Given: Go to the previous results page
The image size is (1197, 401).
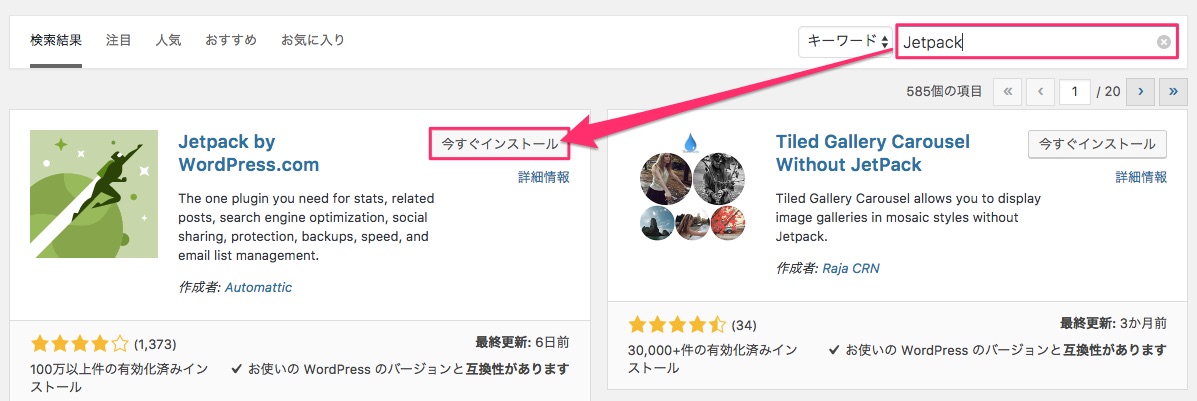Looking at the screenshot, I should pyautogui.click(x=1040, y=92).
